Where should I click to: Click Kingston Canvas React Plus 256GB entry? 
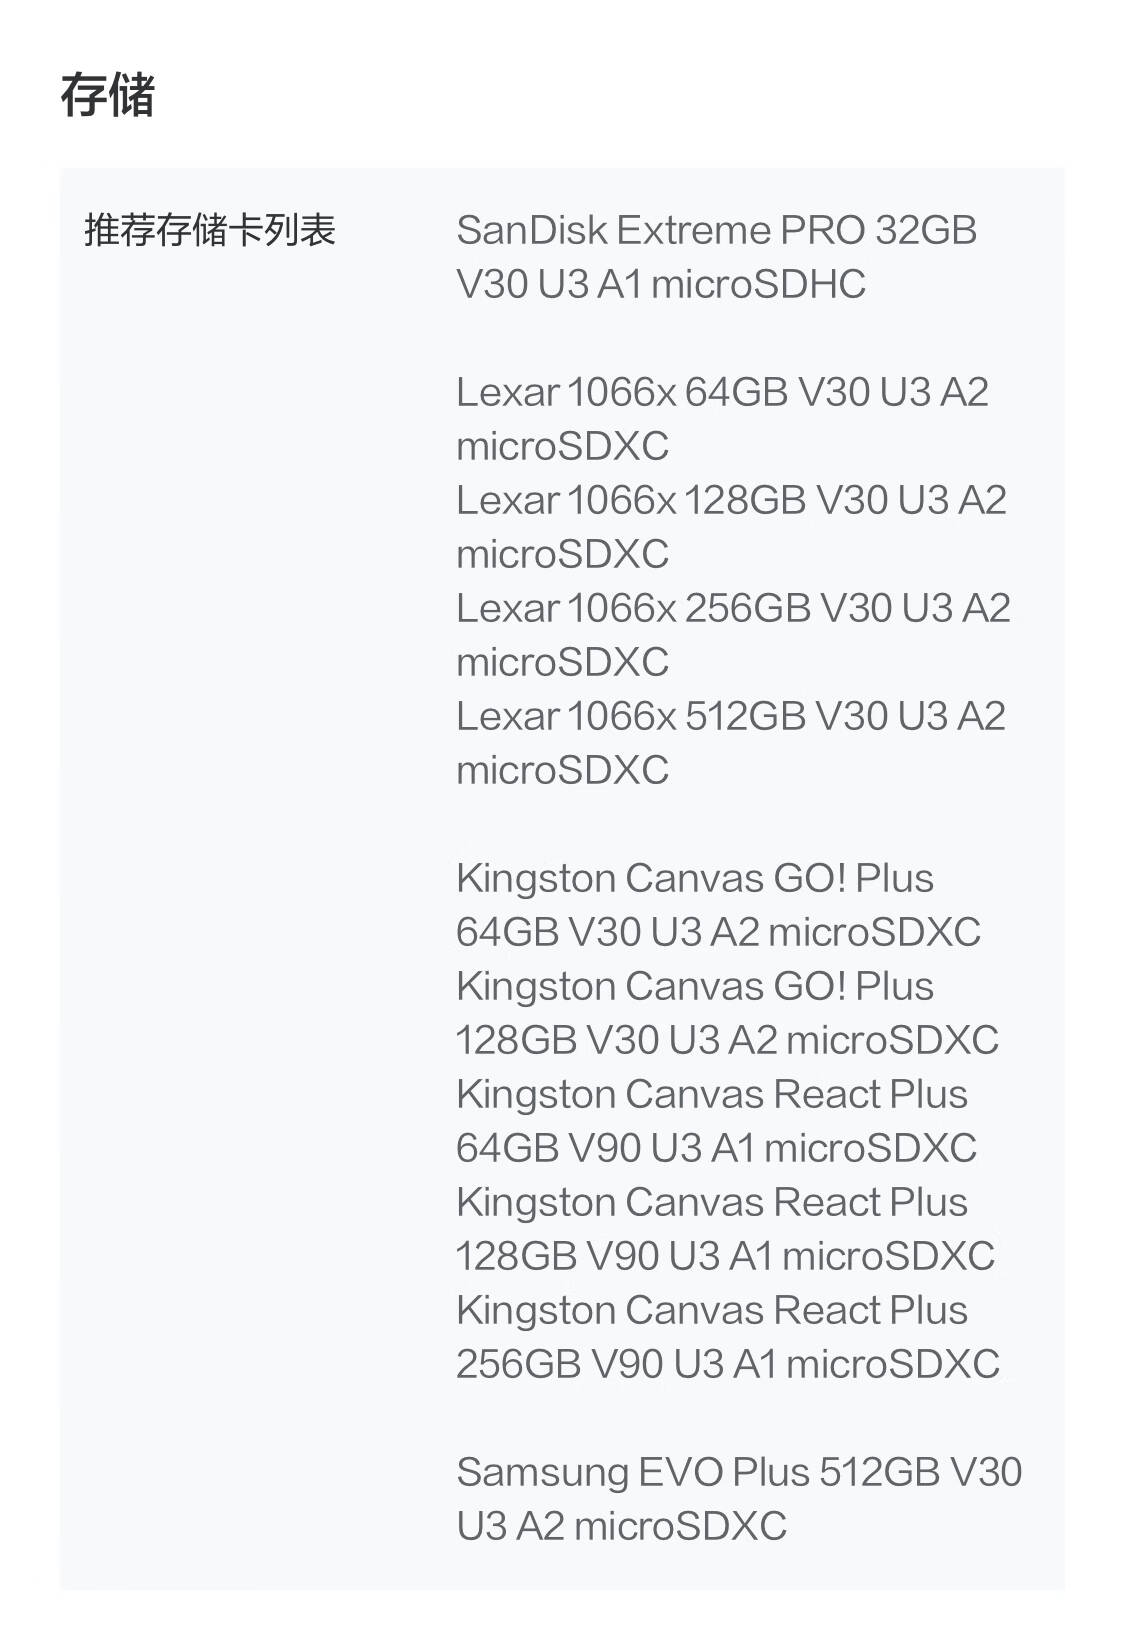point(728,1337)
